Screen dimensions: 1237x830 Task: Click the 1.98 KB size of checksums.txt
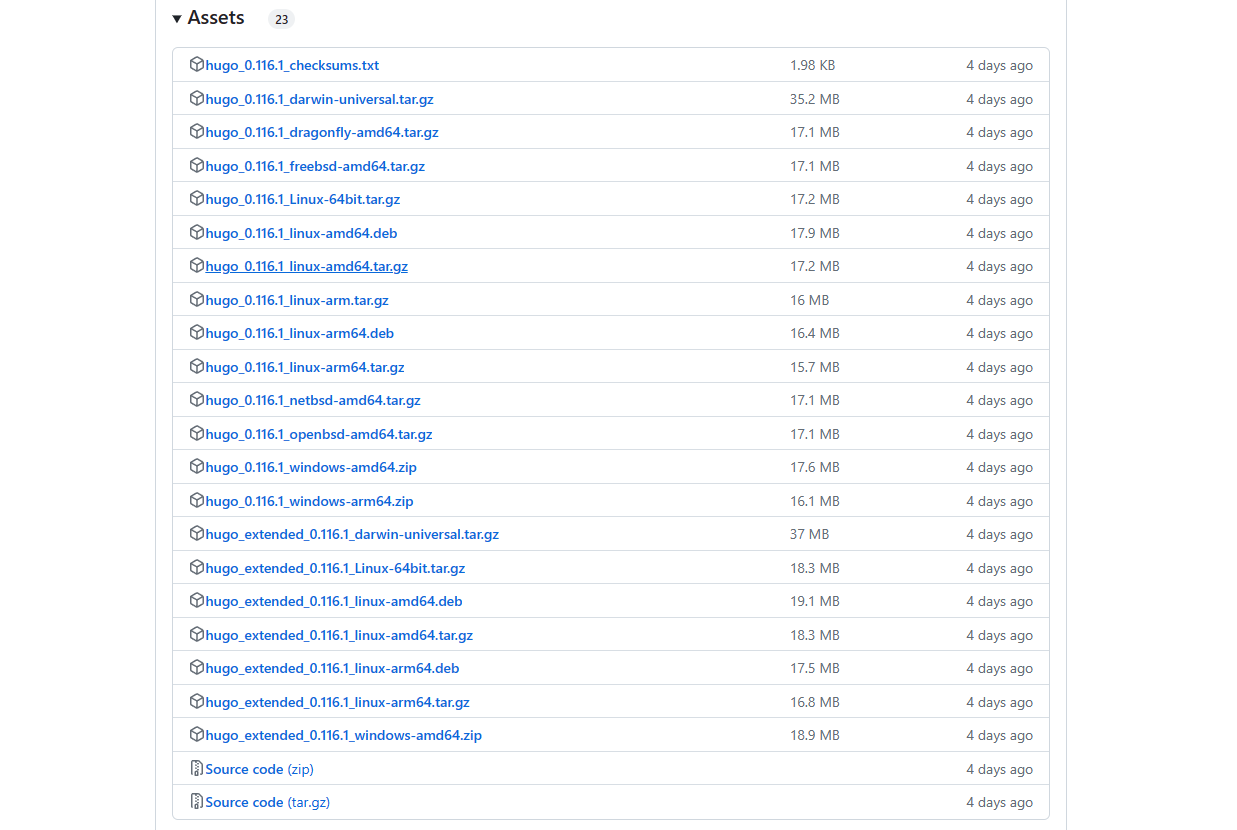point(813,66)
